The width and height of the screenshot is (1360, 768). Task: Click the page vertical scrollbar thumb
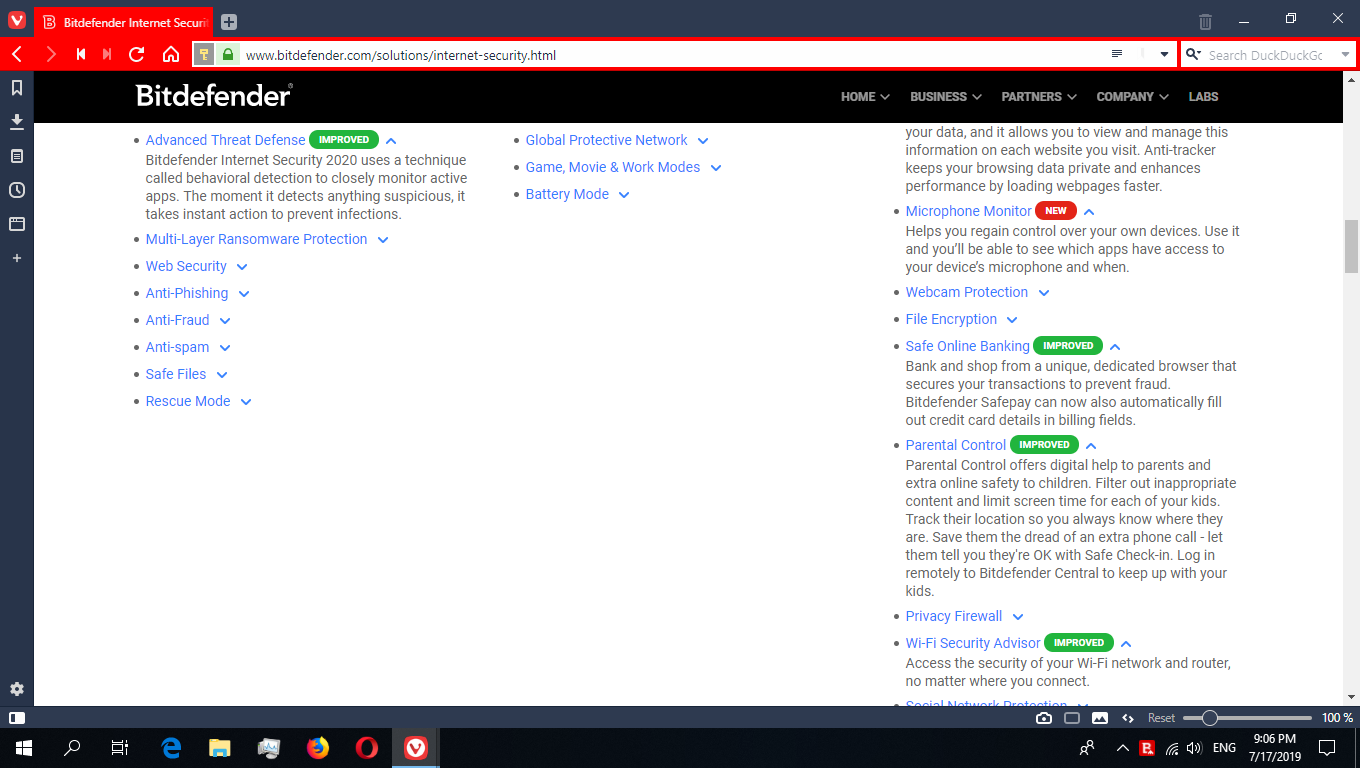(1351, 246)
